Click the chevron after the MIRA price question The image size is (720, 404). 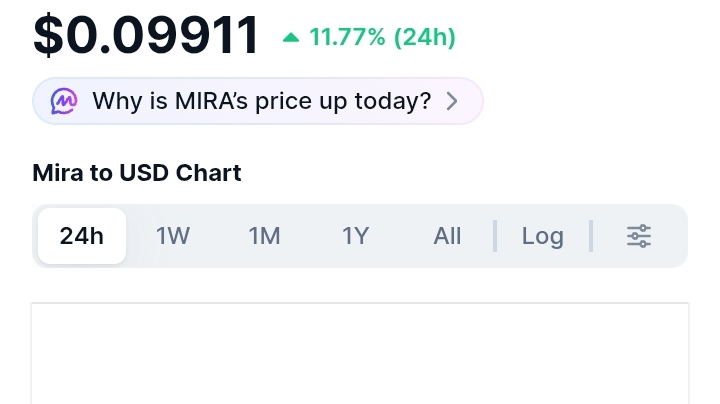452,101
